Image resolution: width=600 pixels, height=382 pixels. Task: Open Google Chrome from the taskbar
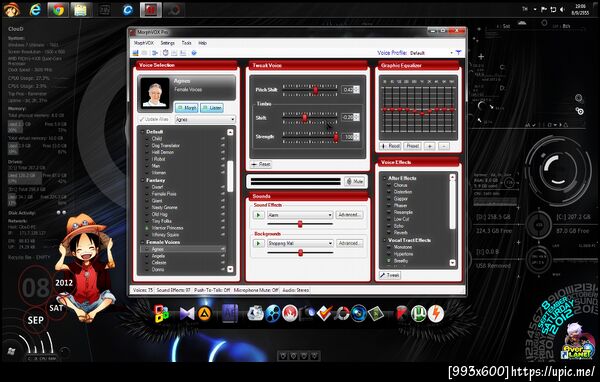pyautogui.click(x=58, y=10)
